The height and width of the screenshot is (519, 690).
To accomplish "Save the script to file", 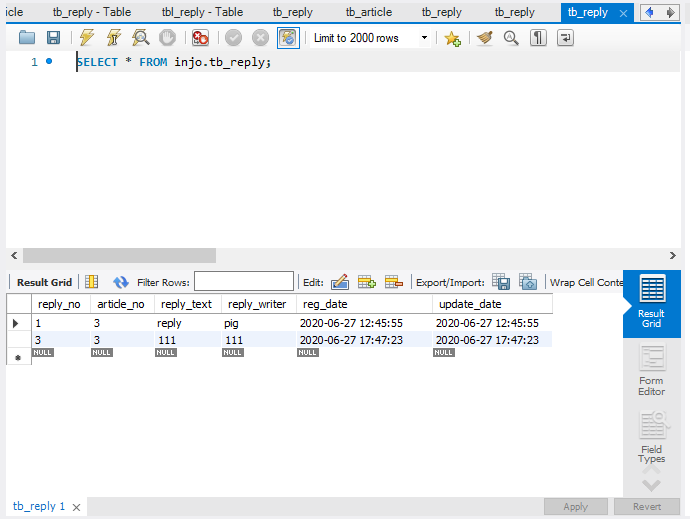I will [x=53, y=38].
